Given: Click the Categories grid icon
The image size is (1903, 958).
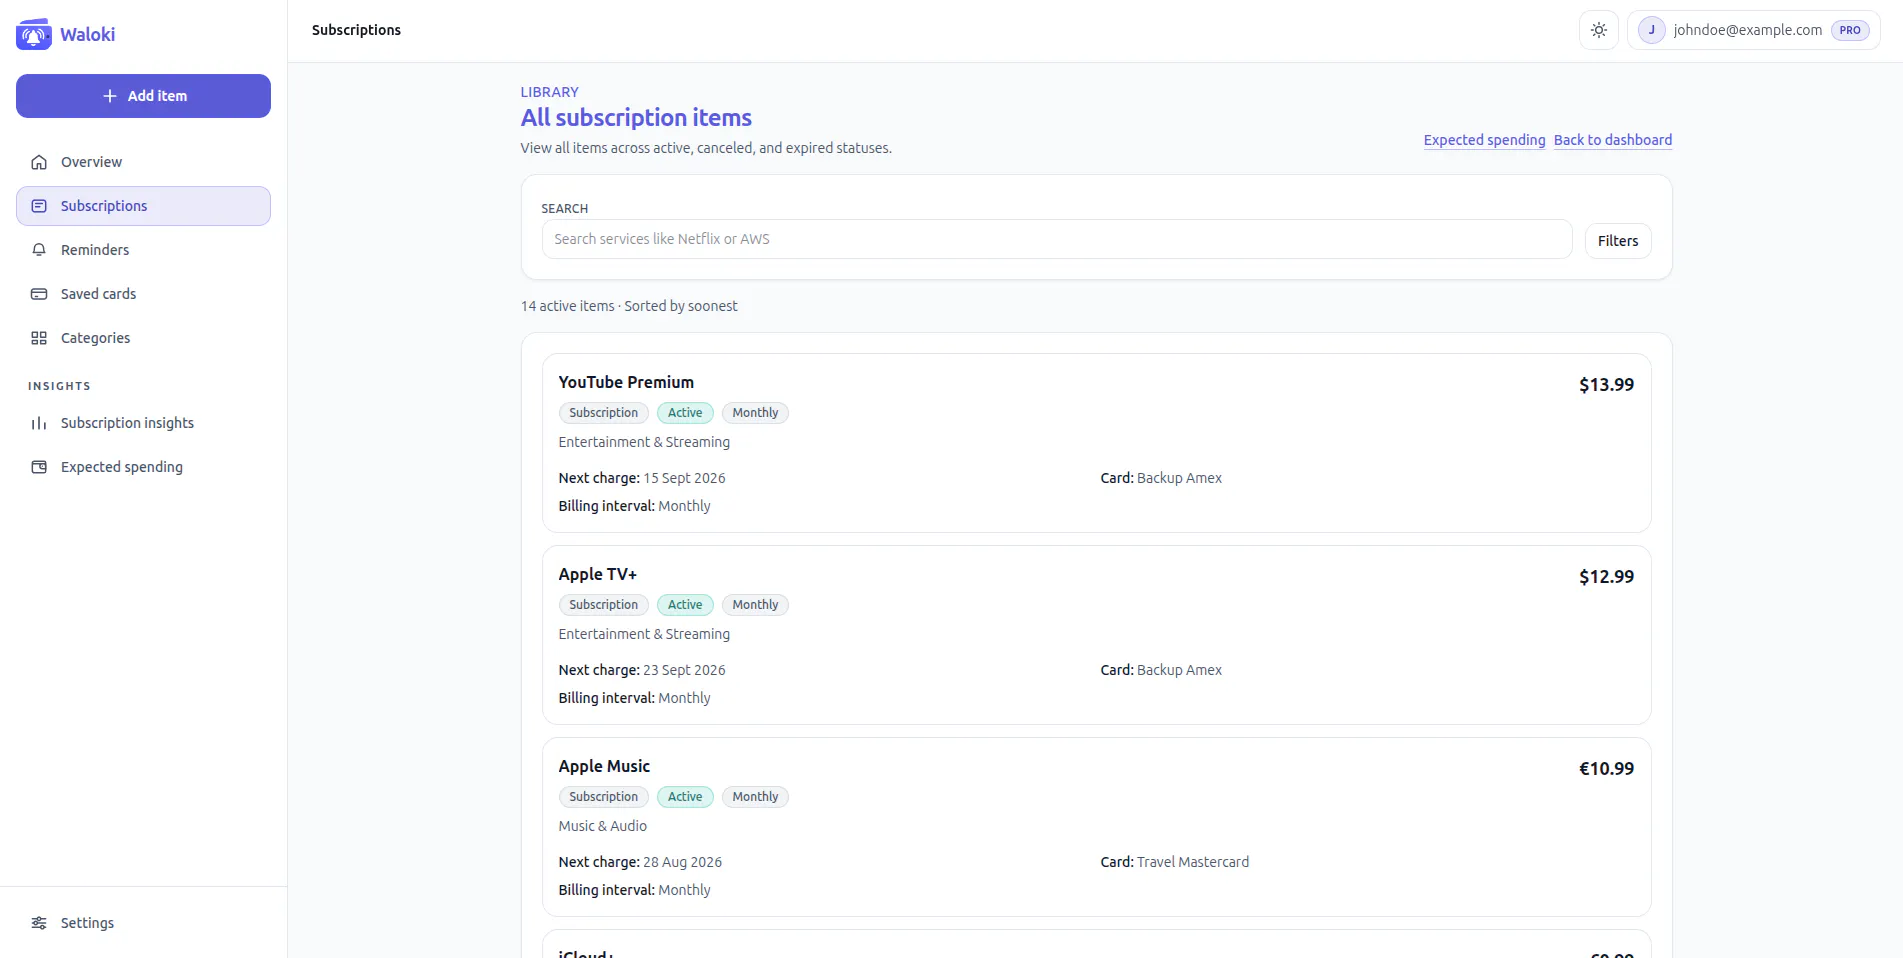Looking at the screenshot, I should [x=39, y=338].
